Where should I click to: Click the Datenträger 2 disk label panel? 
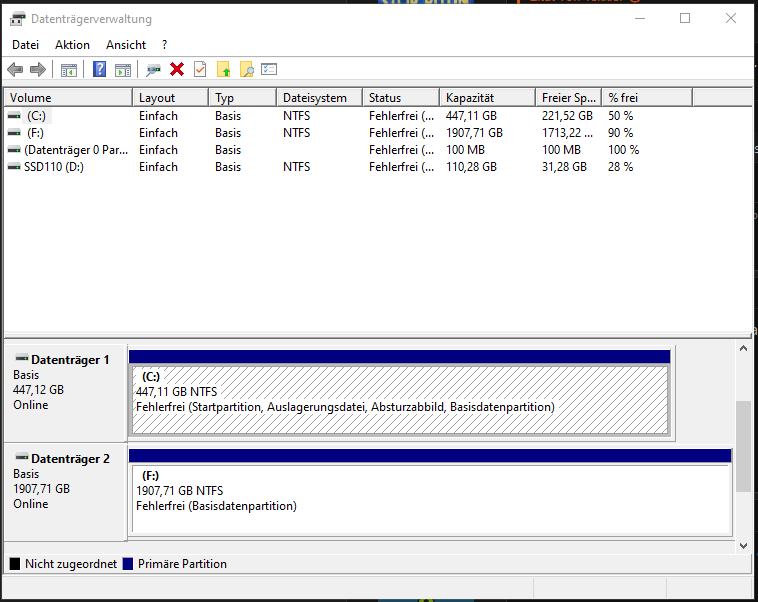click(x=65, y=492)
